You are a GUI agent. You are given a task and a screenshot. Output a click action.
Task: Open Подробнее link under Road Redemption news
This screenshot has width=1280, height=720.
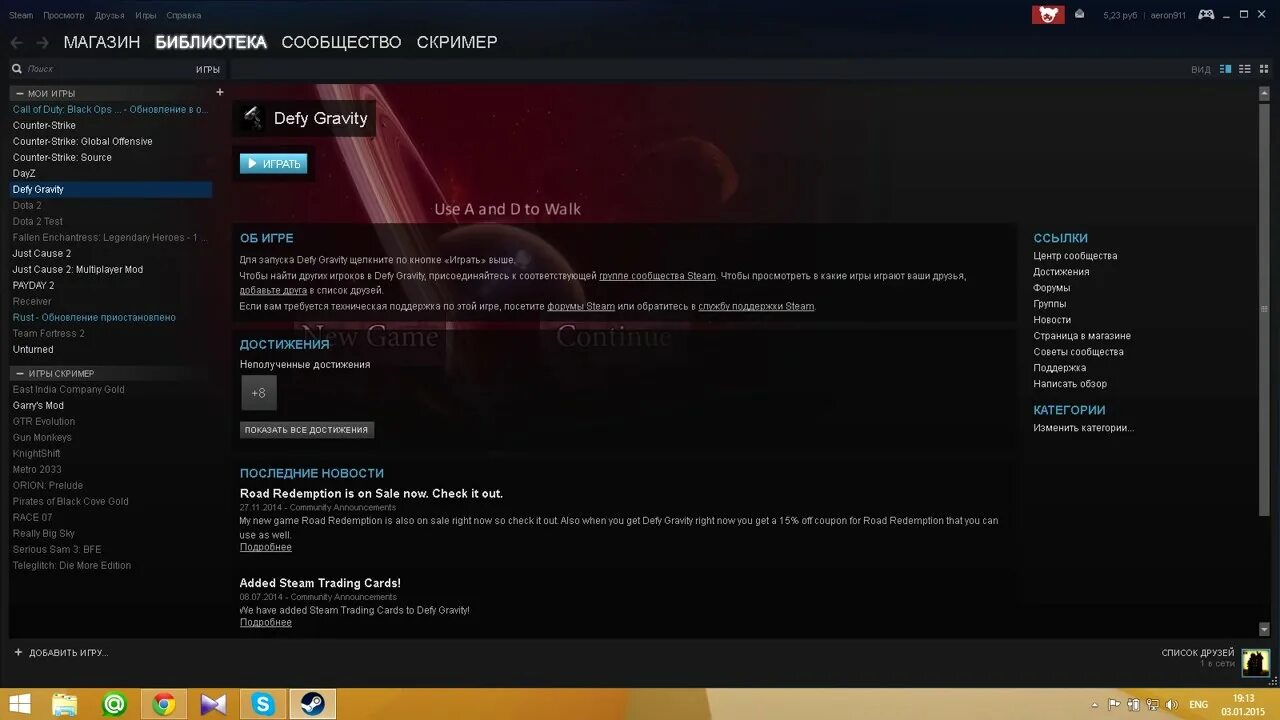click(266, 547)
